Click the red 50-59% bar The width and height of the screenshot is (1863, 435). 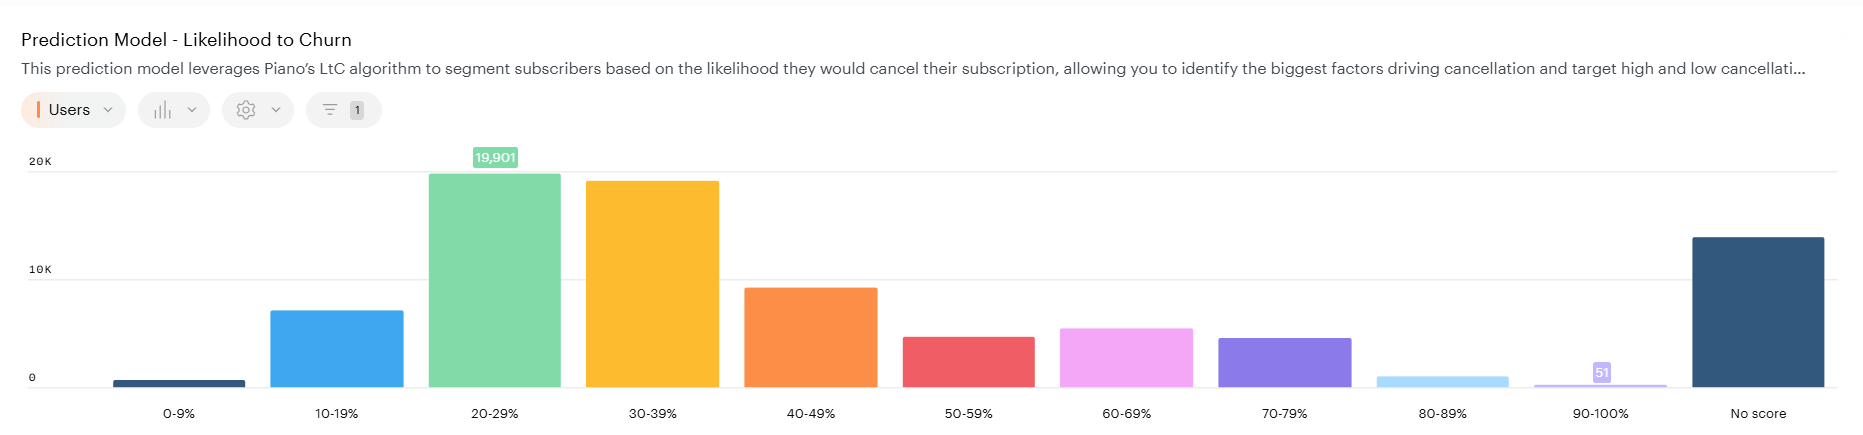click(968, 362)
